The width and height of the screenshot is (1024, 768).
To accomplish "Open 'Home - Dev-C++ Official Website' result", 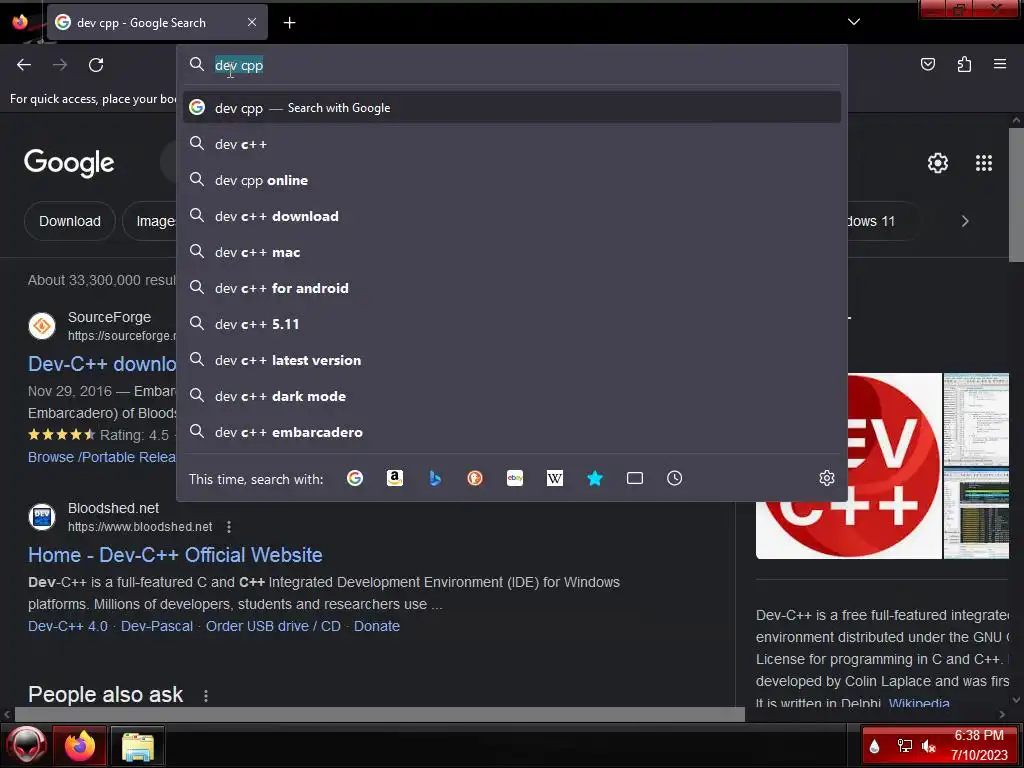I will tap(175, 555).
